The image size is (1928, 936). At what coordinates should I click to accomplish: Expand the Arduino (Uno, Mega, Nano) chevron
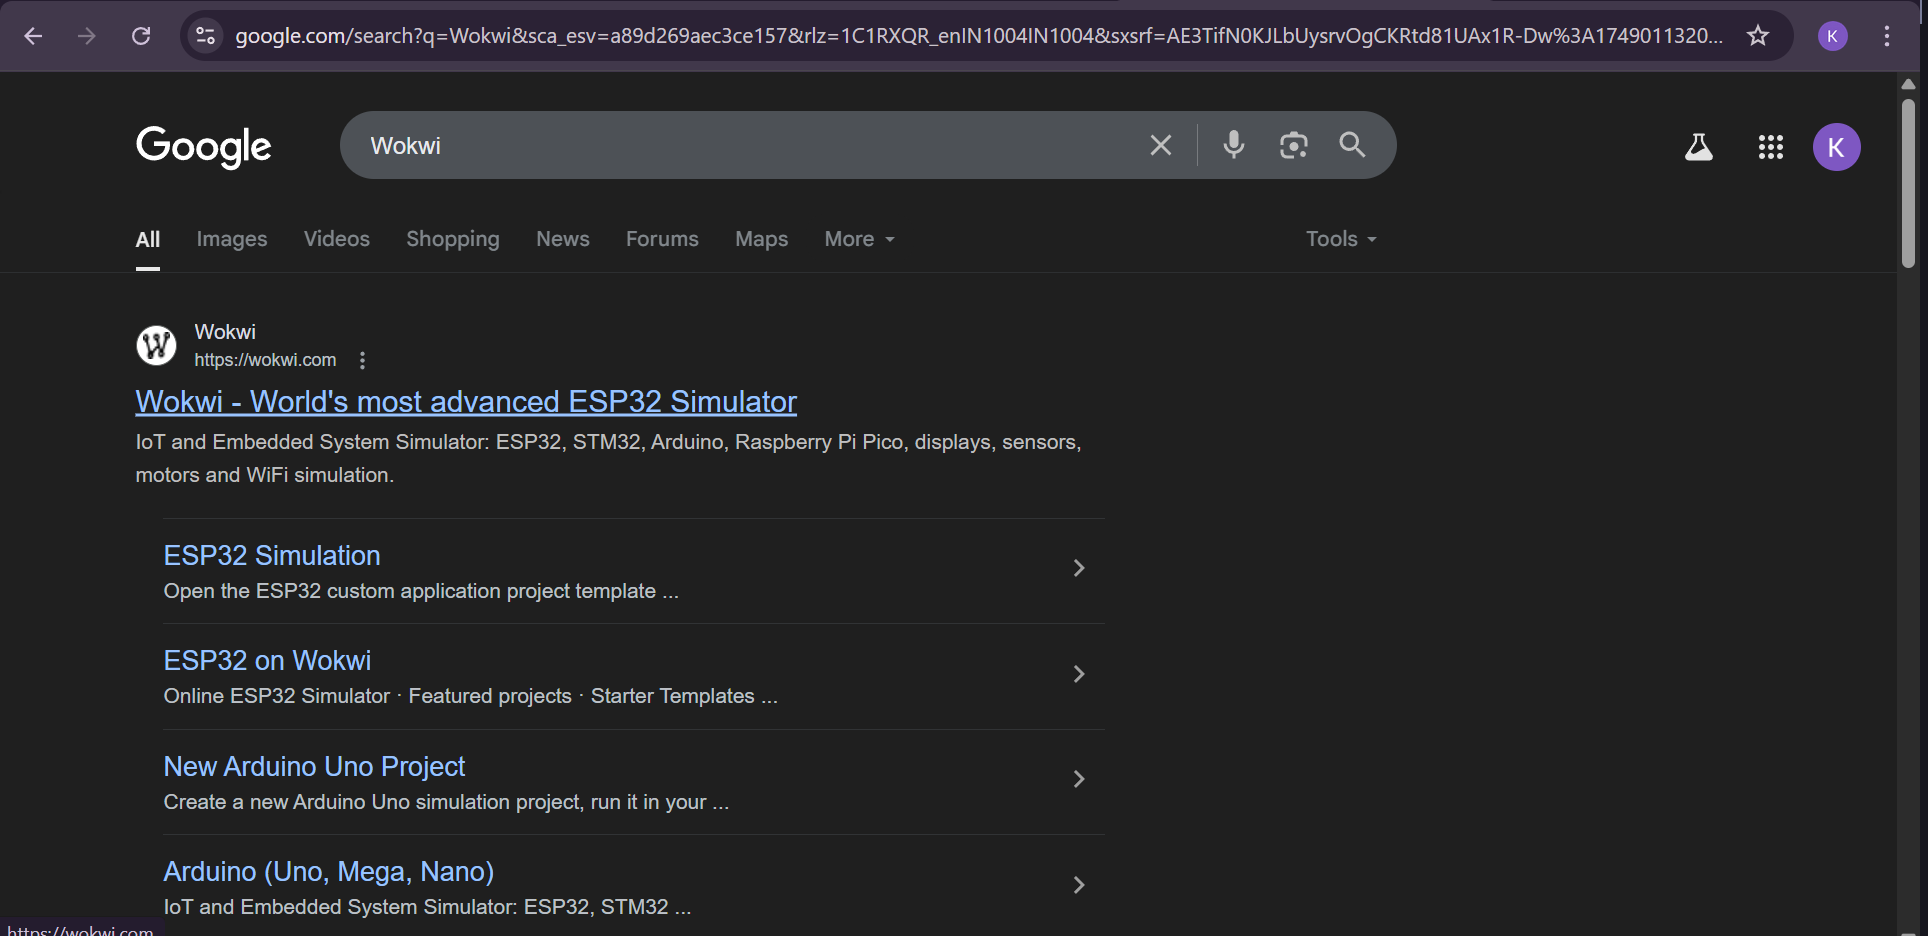1079,885
